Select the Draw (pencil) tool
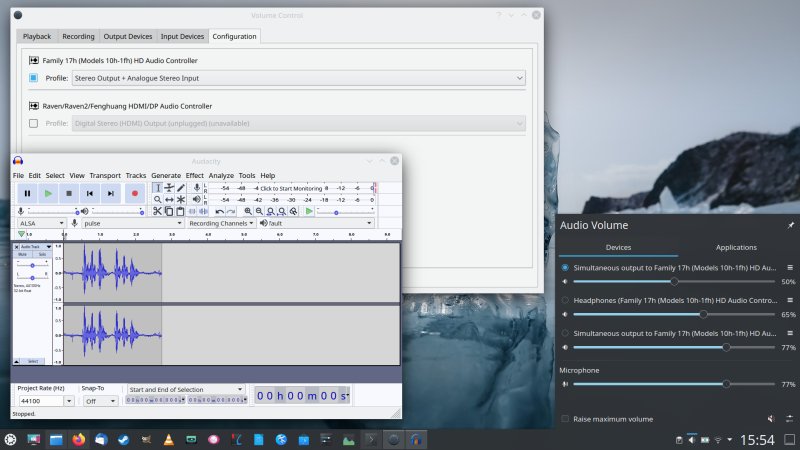Image resolution: width=800 pixels, height=450 pixels. (181, 187)
